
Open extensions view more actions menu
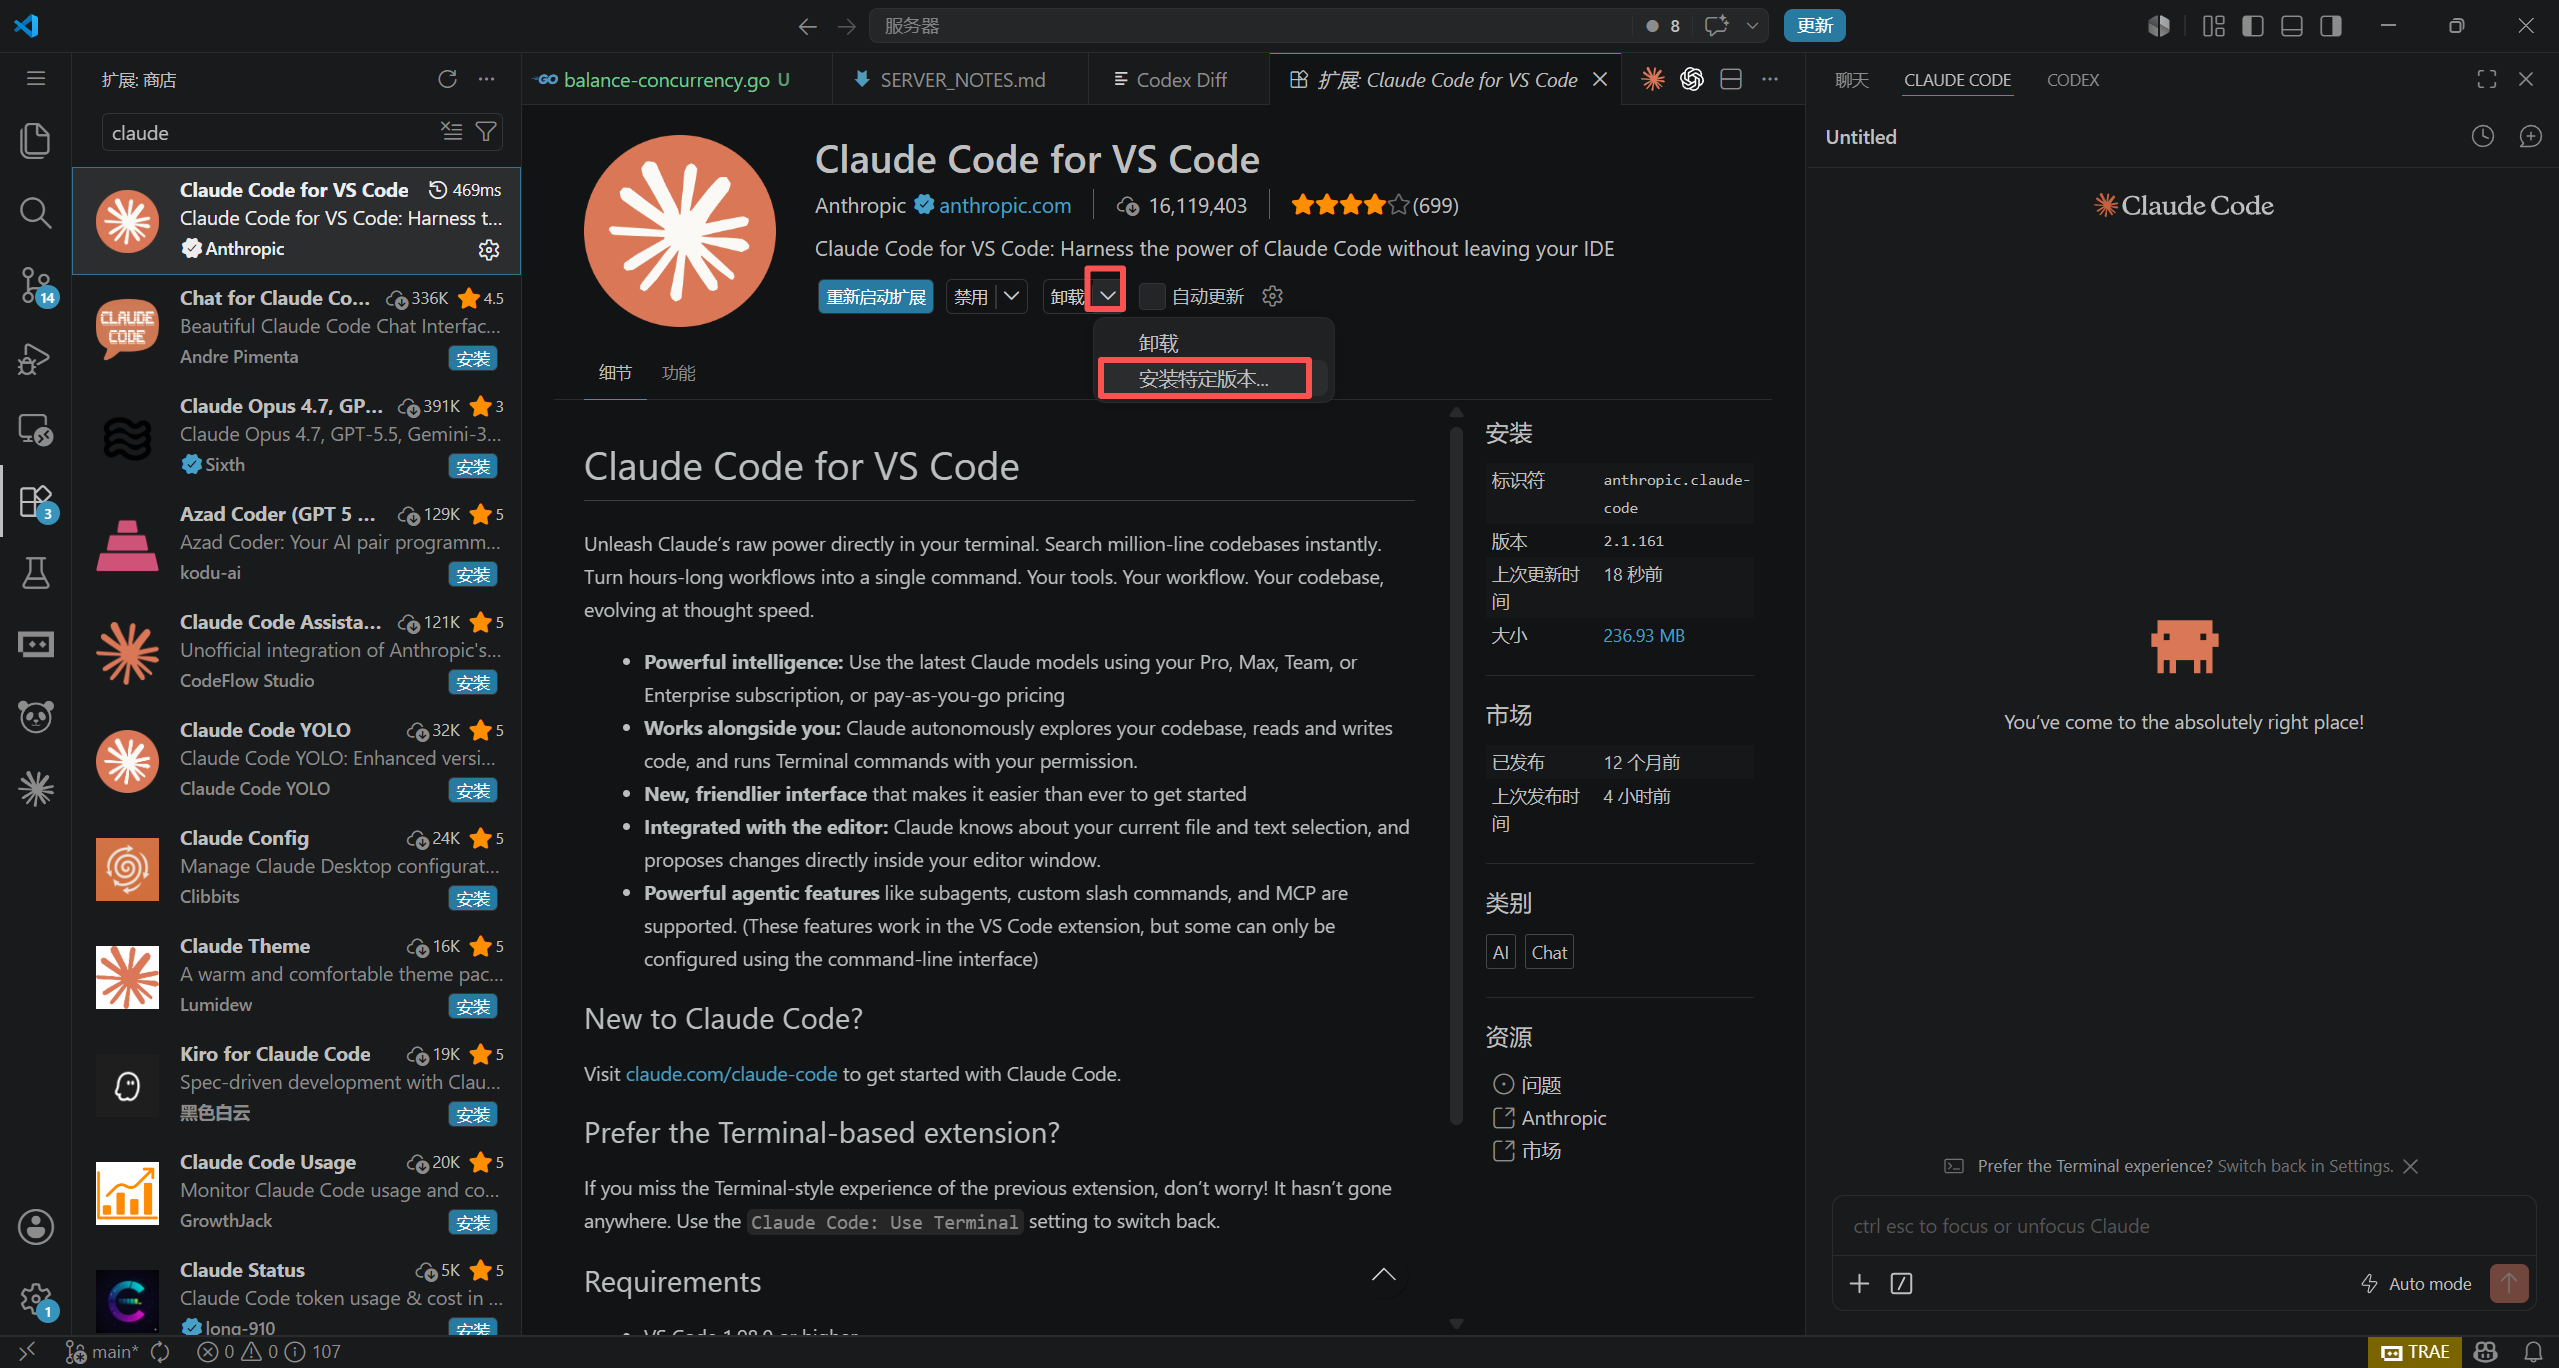point(486,79)
